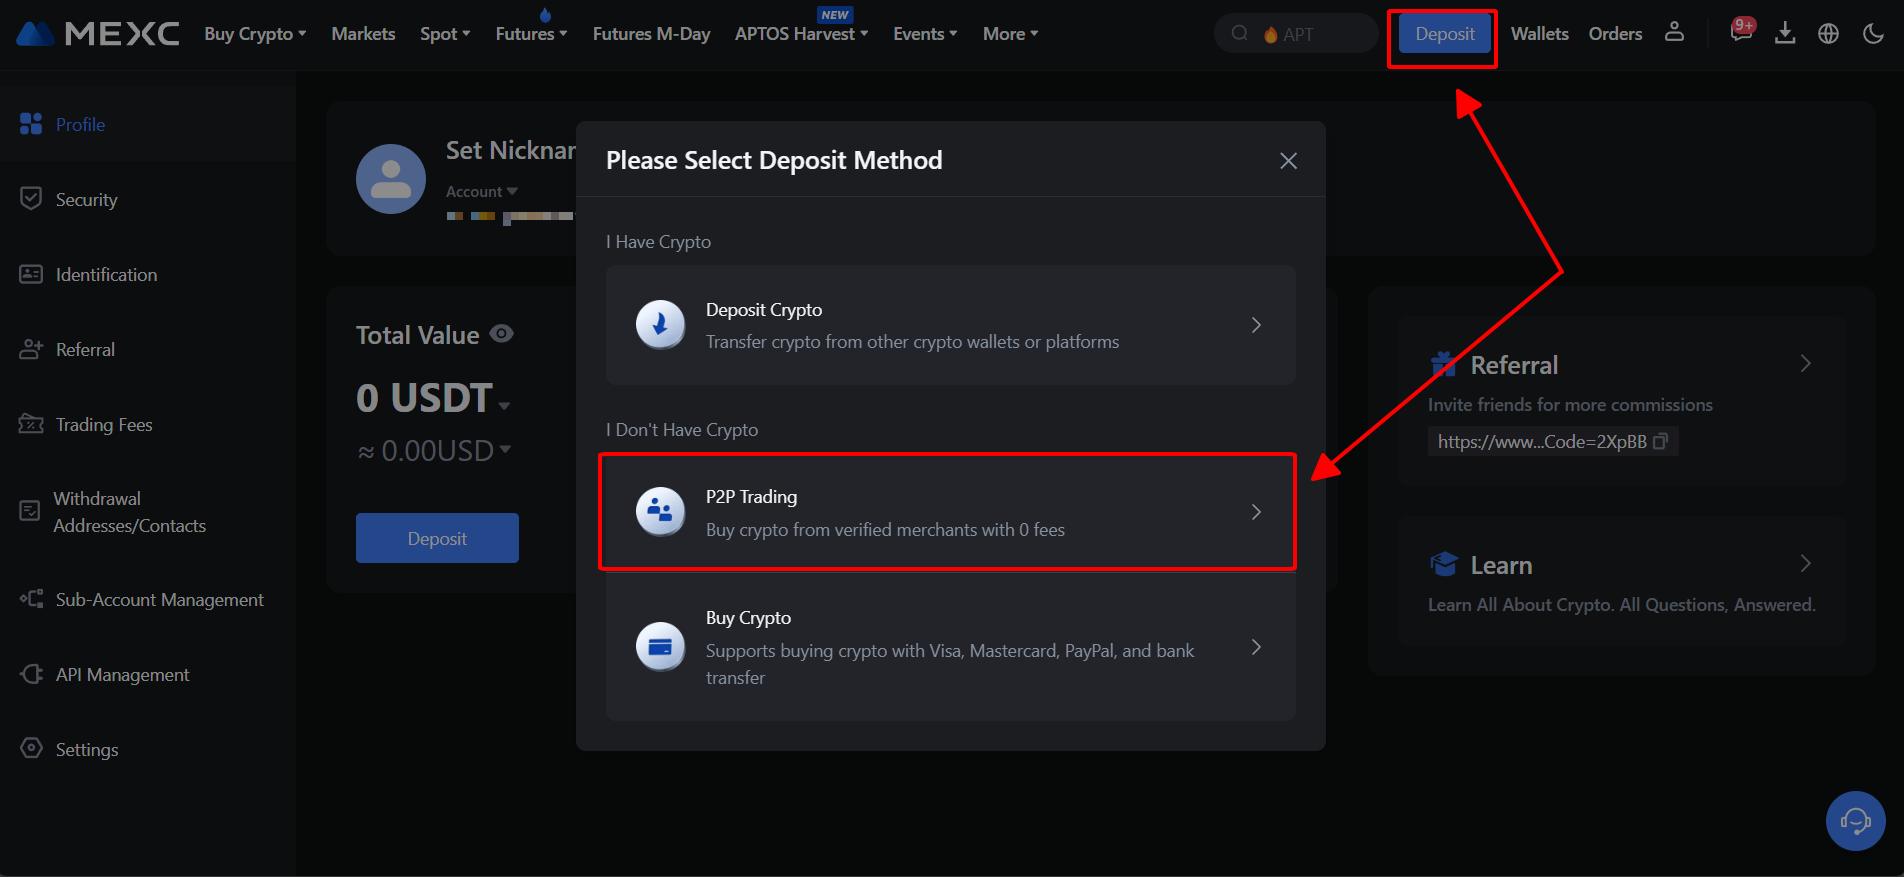Click the Referral gift icon on card
1904x877 pixels.
(1443, 364)
